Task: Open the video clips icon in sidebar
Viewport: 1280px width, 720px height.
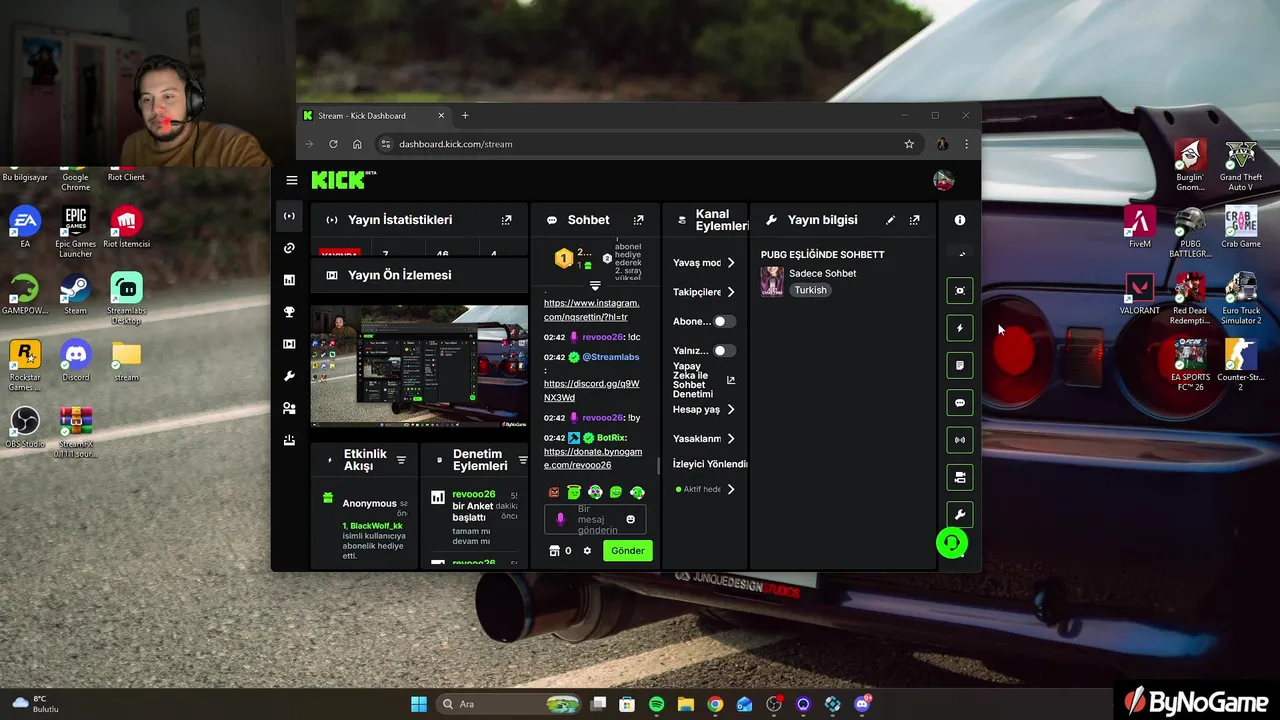Action: pos(289,344)
